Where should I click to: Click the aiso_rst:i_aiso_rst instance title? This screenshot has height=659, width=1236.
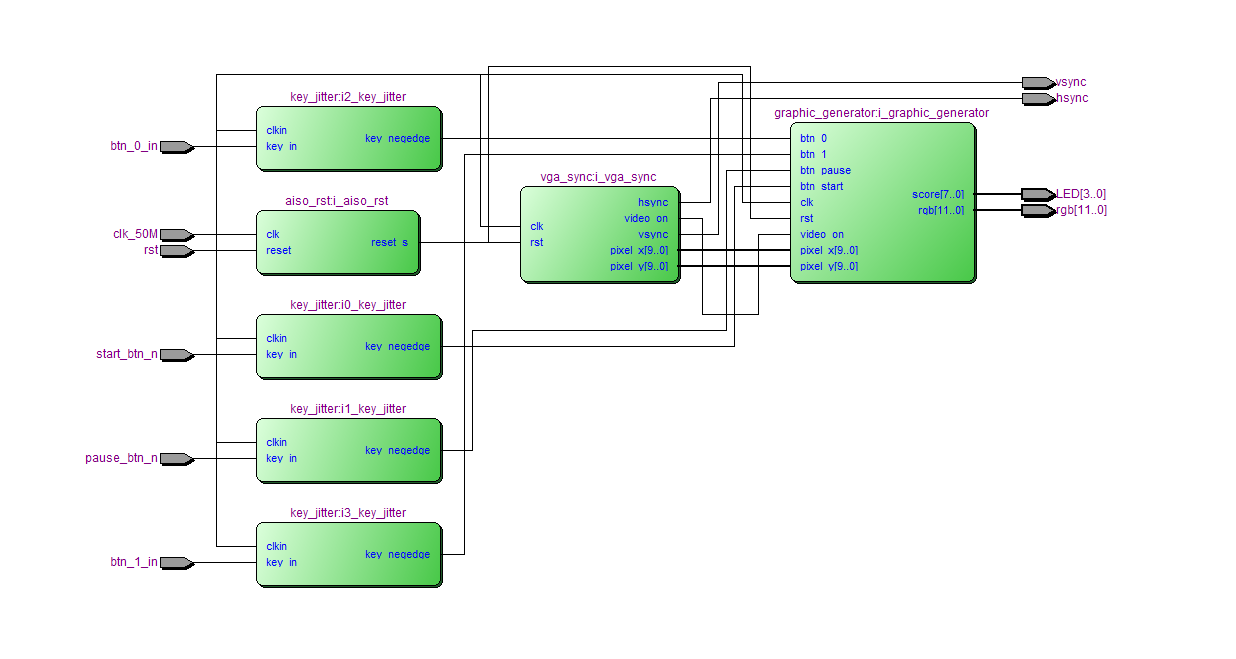coord(337,201)
